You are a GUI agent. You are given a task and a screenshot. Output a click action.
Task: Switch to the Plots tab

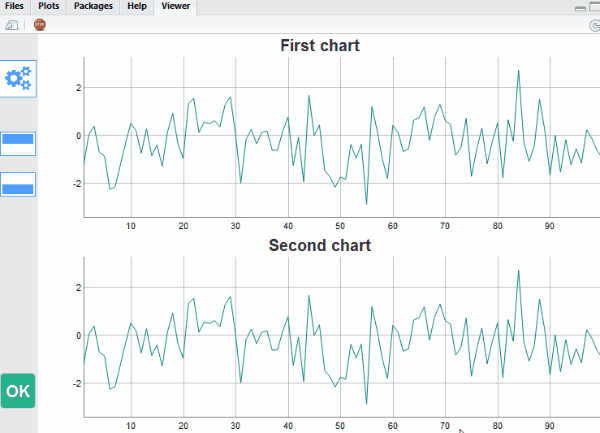coord(49,6)
